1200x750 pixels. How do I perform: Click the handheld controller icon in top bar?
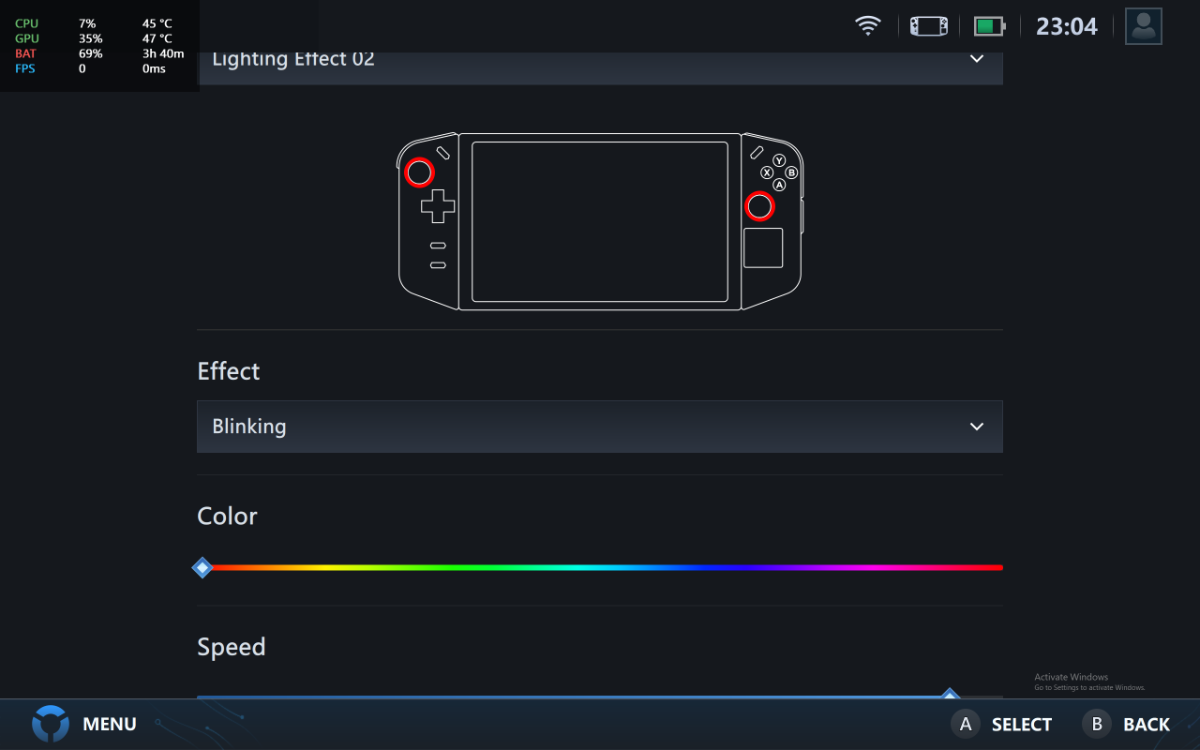[x=928, y=26]
